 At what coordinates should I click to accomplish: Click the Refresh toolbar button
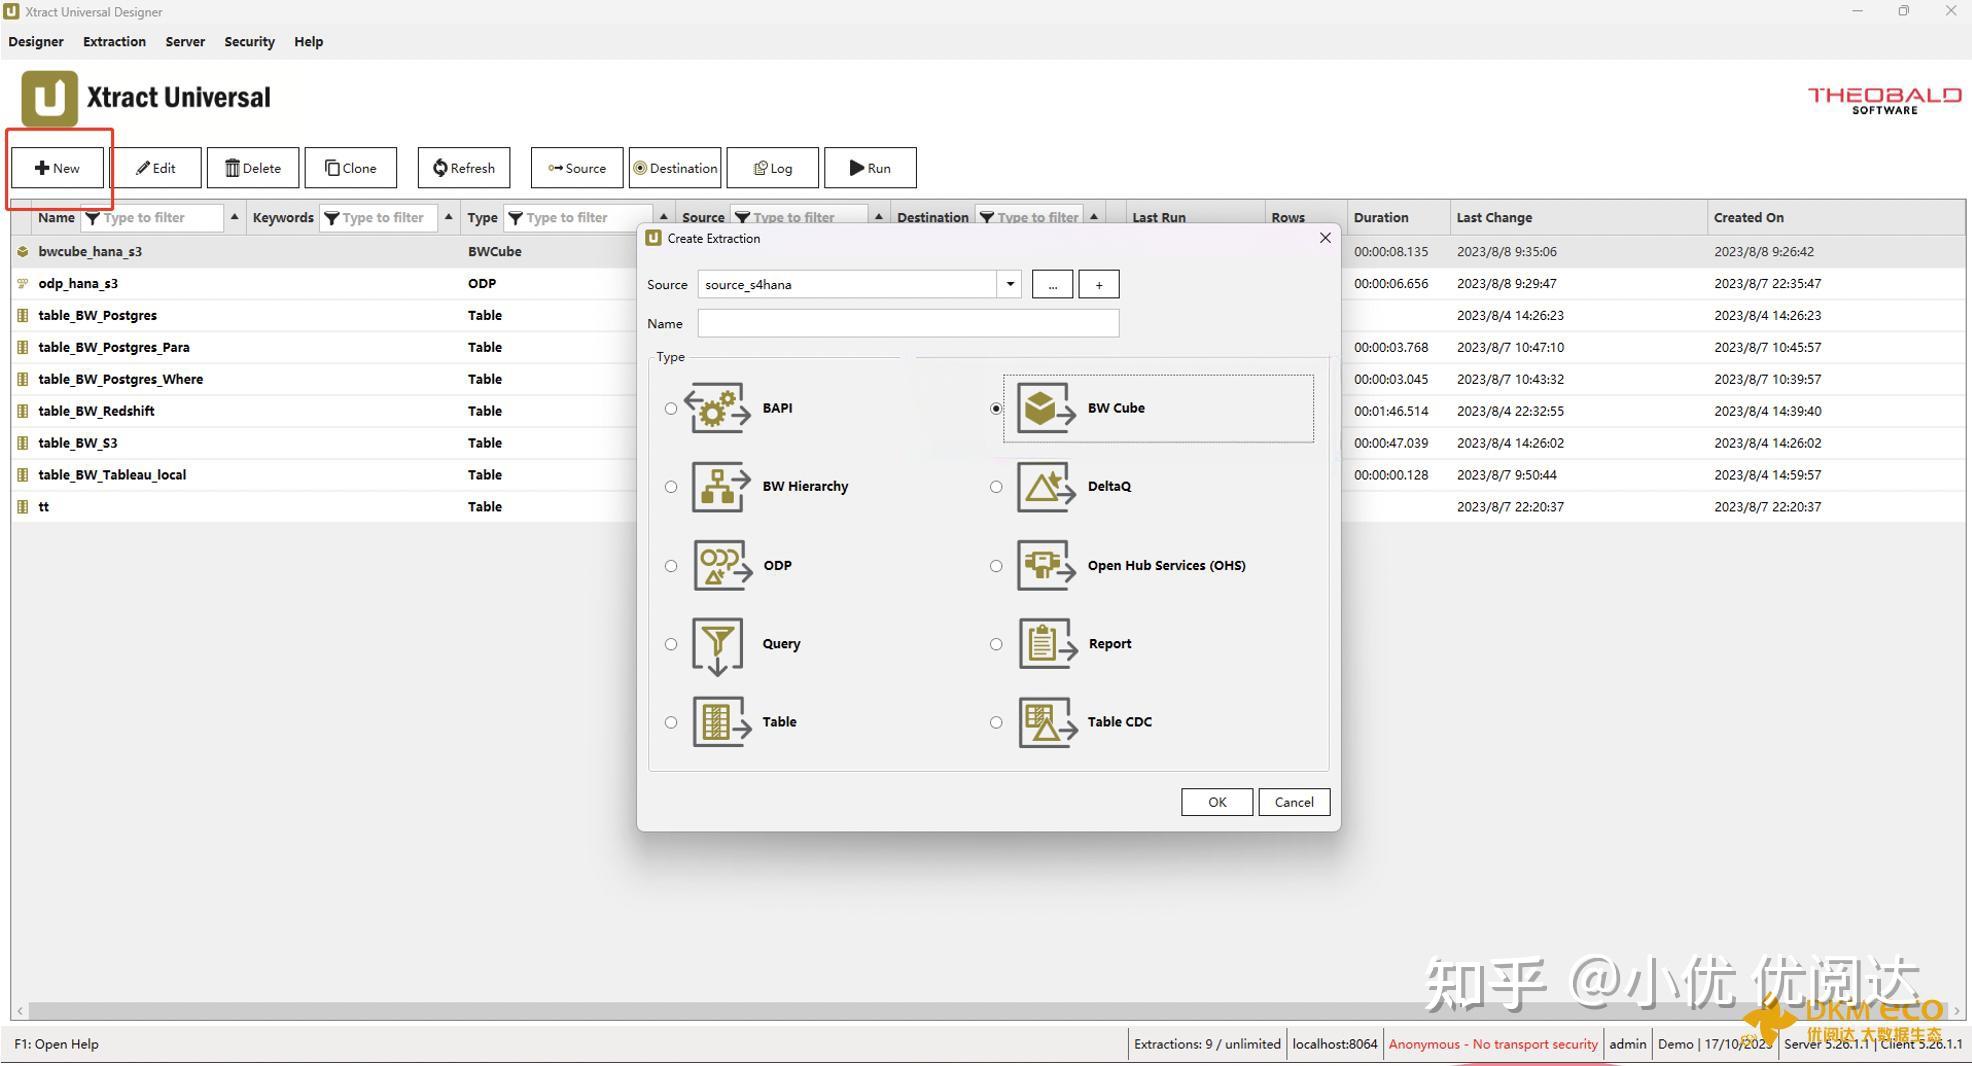click(463, 167)
